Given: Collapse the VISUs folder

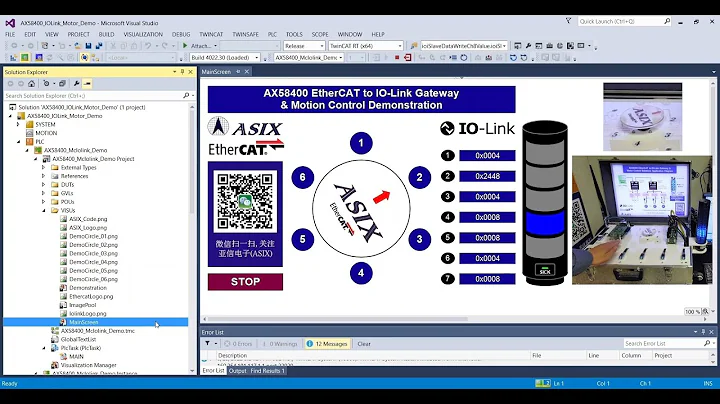Looking at the screenshot, I should click(x=44, y=210).
